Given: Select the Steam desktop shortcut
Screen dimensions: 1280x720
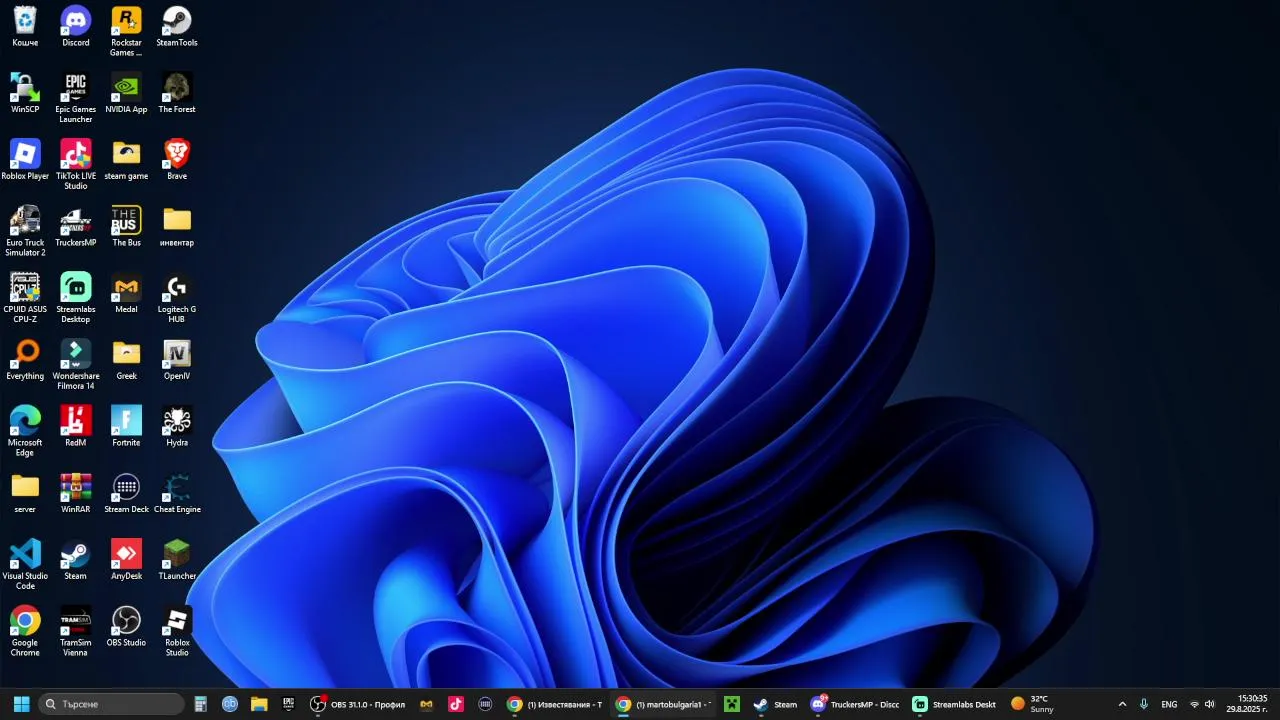Looking at the screenshot, I should click(76, 560).
